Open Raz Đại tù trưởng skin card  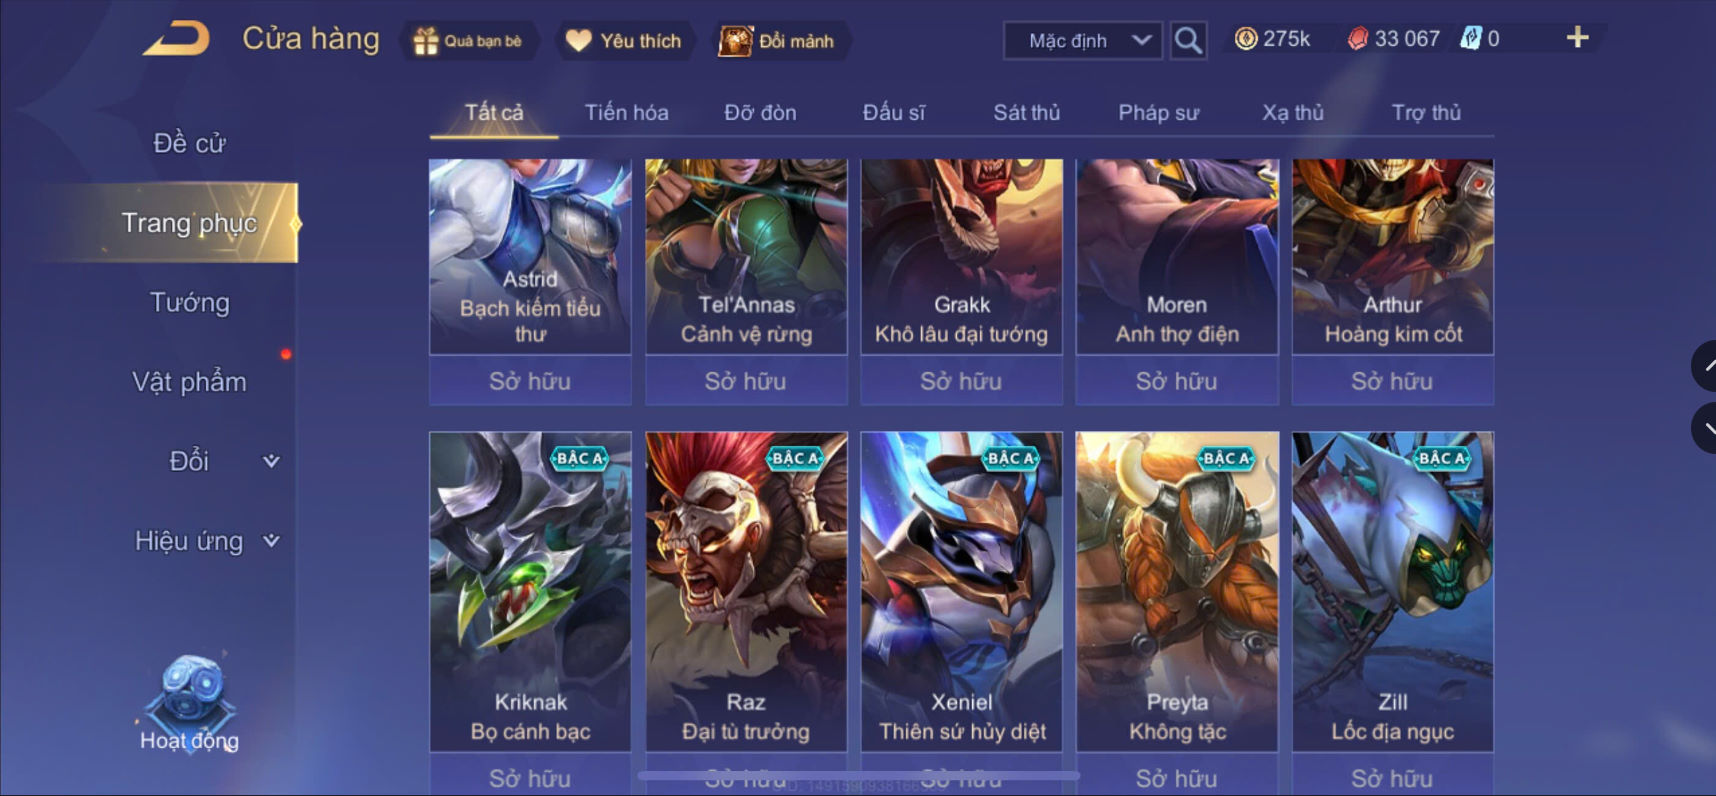pyautogui.click(x=746, y=591)
